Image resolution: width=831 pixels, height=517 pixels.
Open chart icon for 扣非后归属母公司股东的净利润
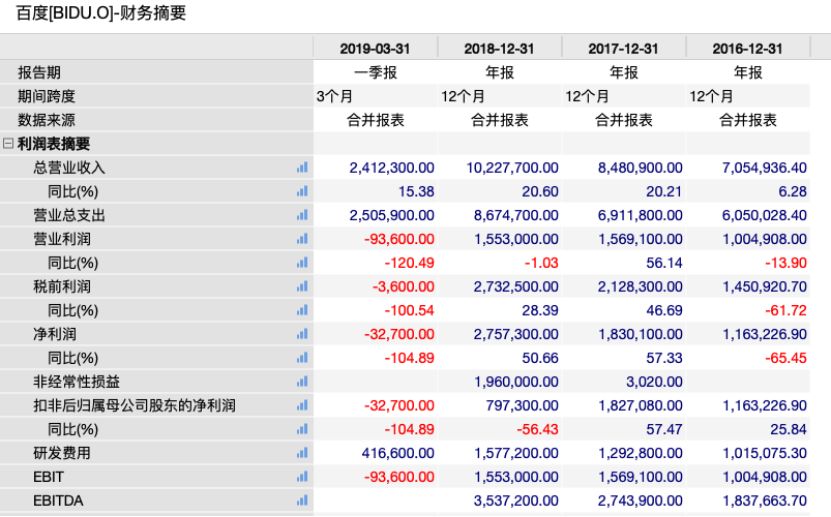[302, 406]
